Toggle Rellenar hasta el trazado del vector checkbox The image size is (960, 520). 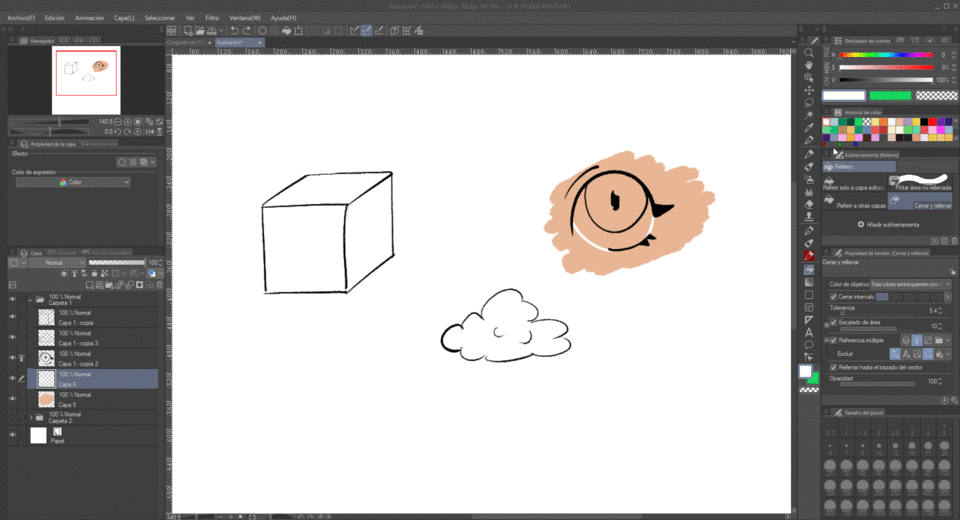[833, 367]
